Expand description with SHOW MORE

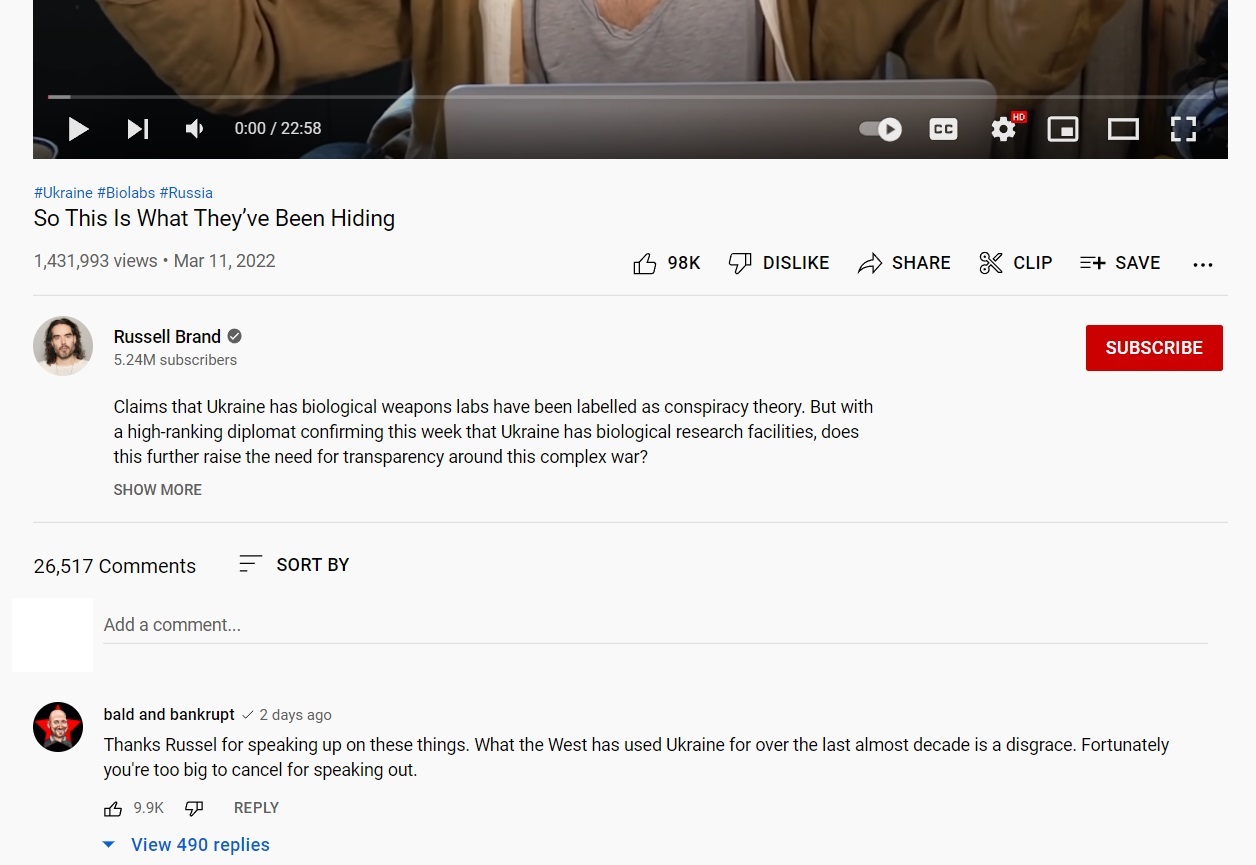(x=158, y=490)
